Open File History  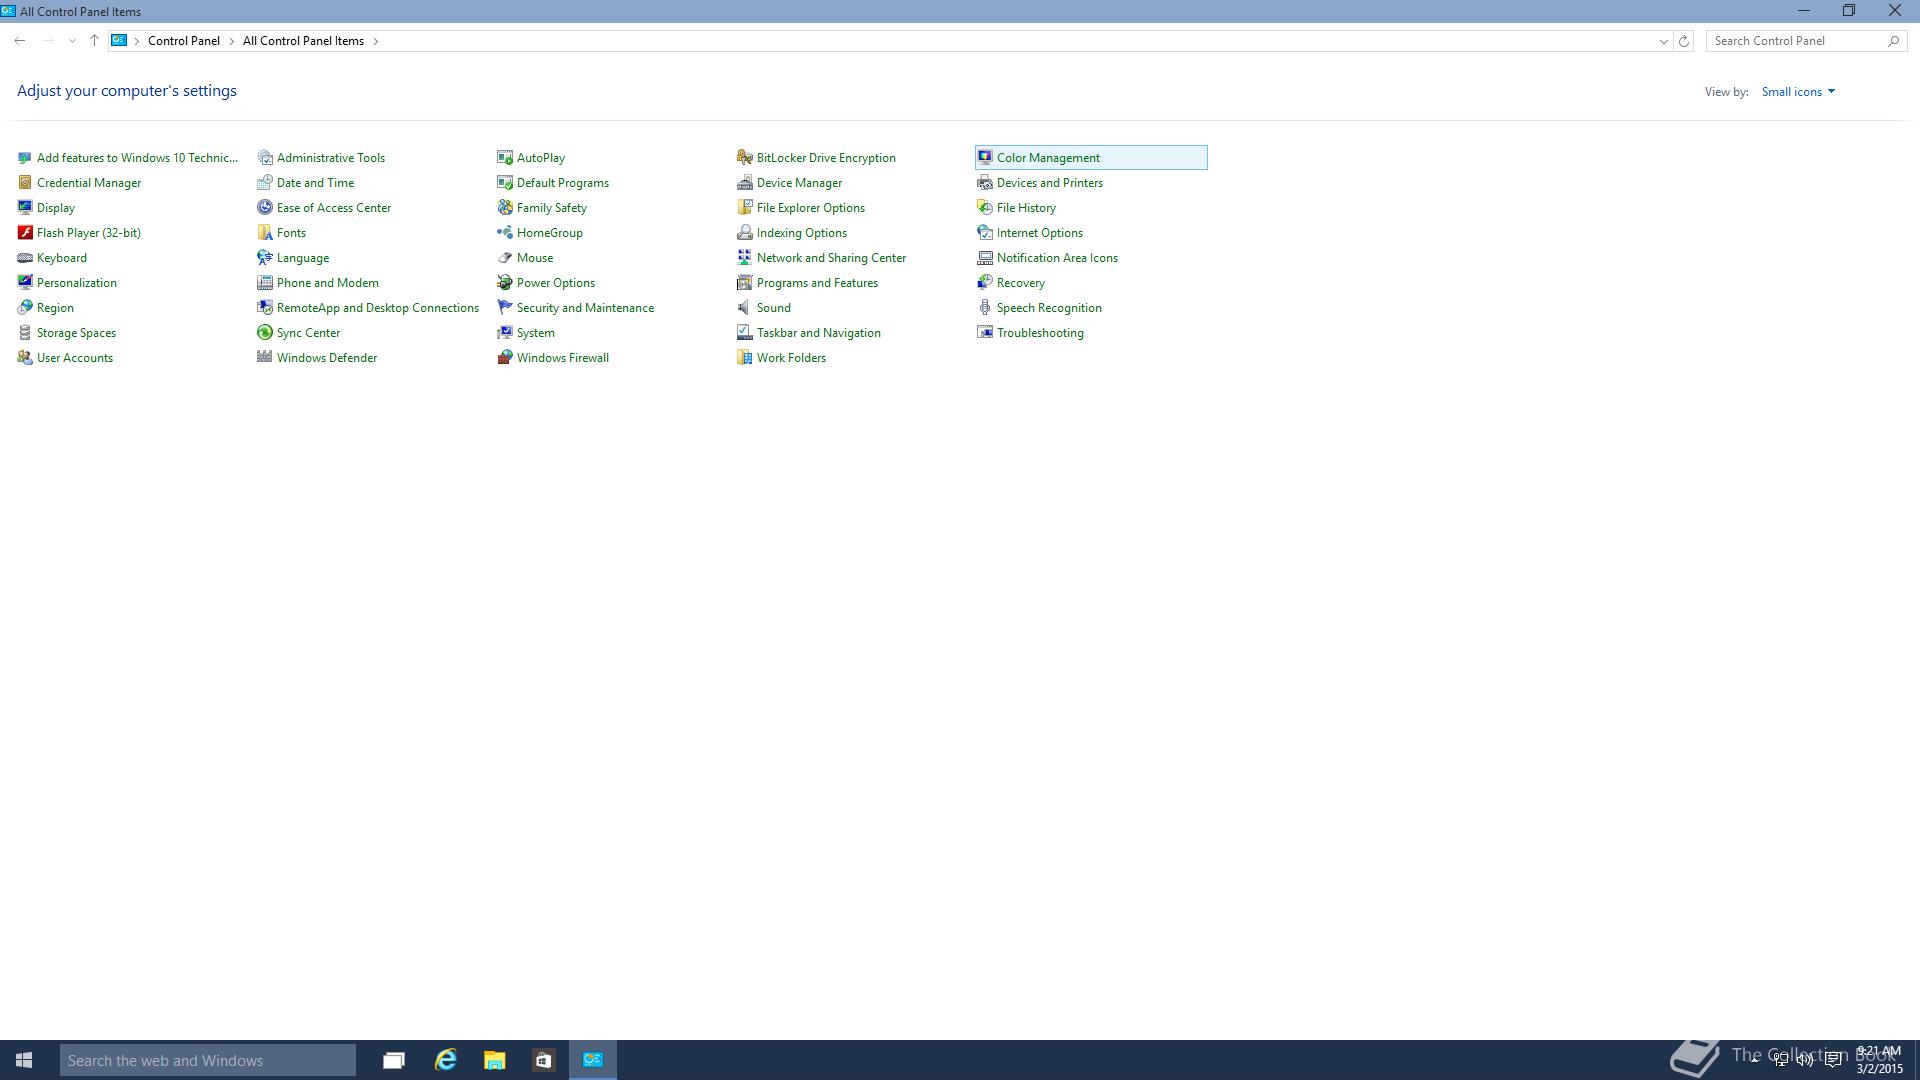[1026, 208]
